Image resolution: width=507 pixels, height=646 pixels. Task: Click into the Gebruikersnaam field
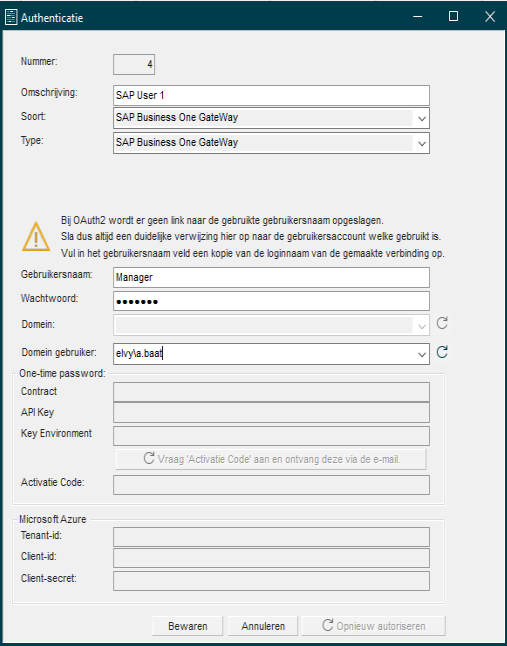coord(271,278)
